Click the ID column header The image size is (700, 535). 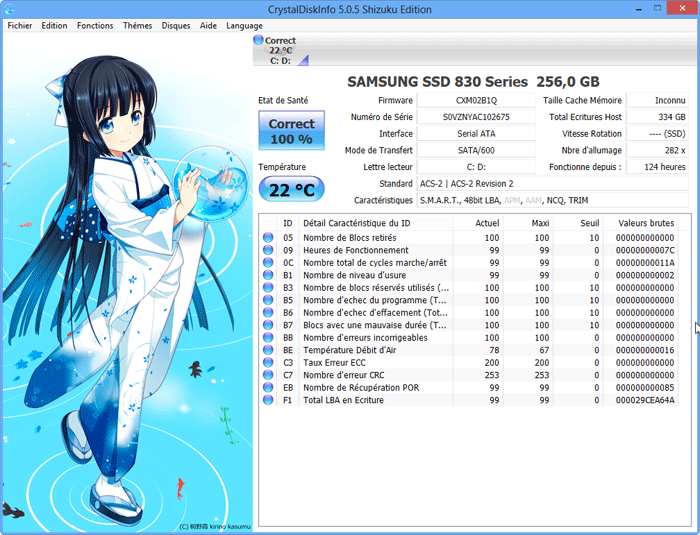point(288,223)
